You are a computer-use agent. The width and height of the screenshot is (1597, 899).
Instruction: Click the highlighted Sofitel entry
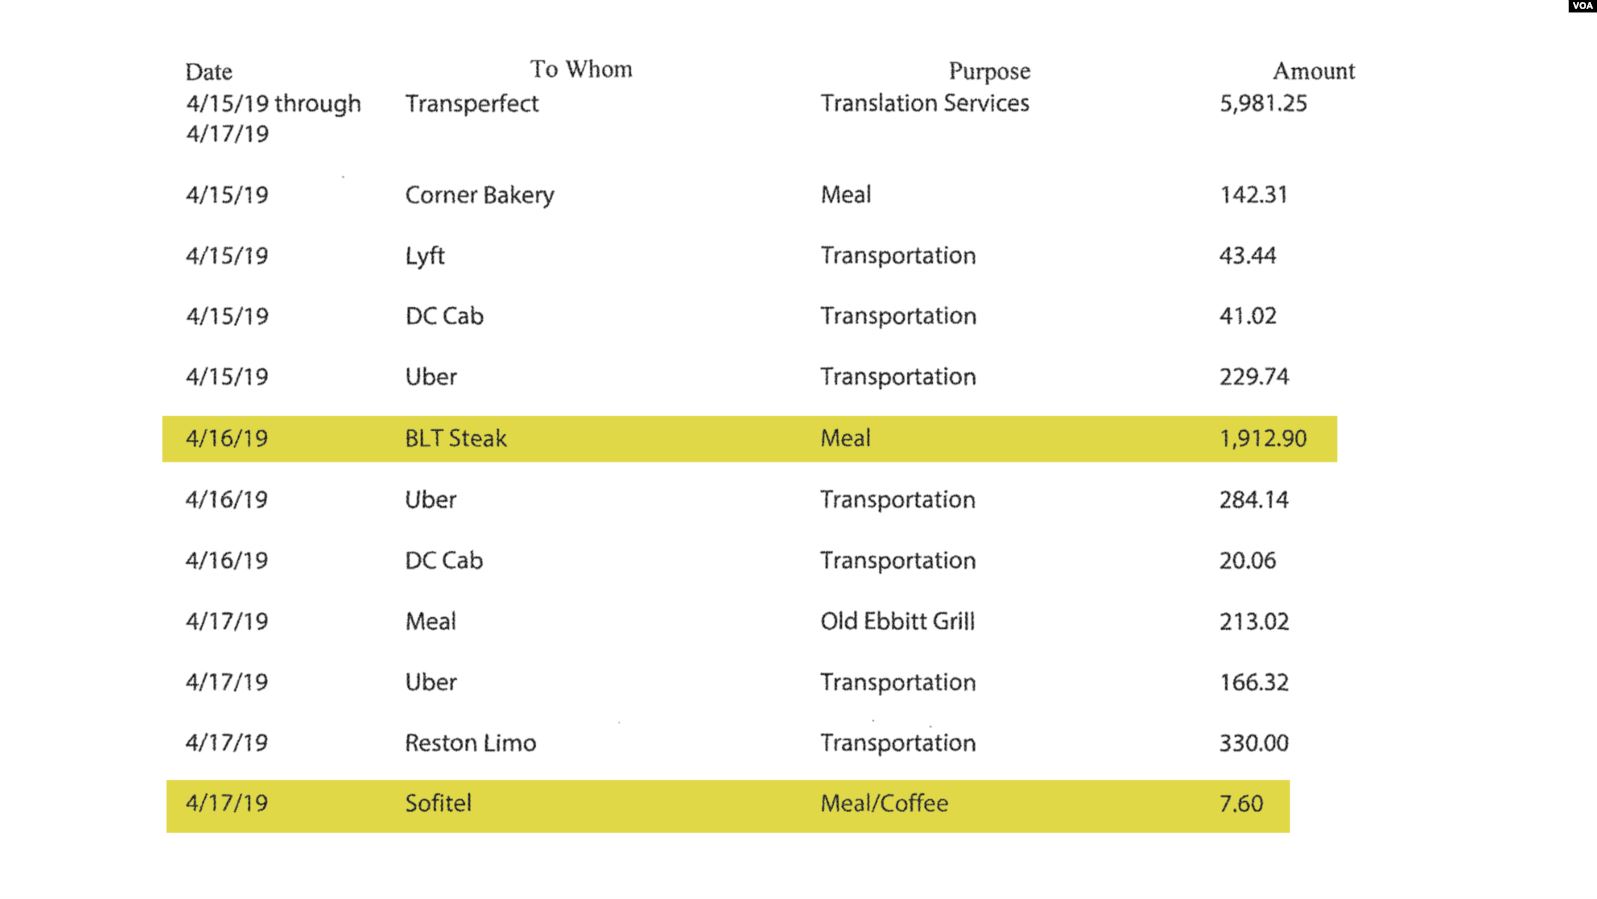pos(438,803)
